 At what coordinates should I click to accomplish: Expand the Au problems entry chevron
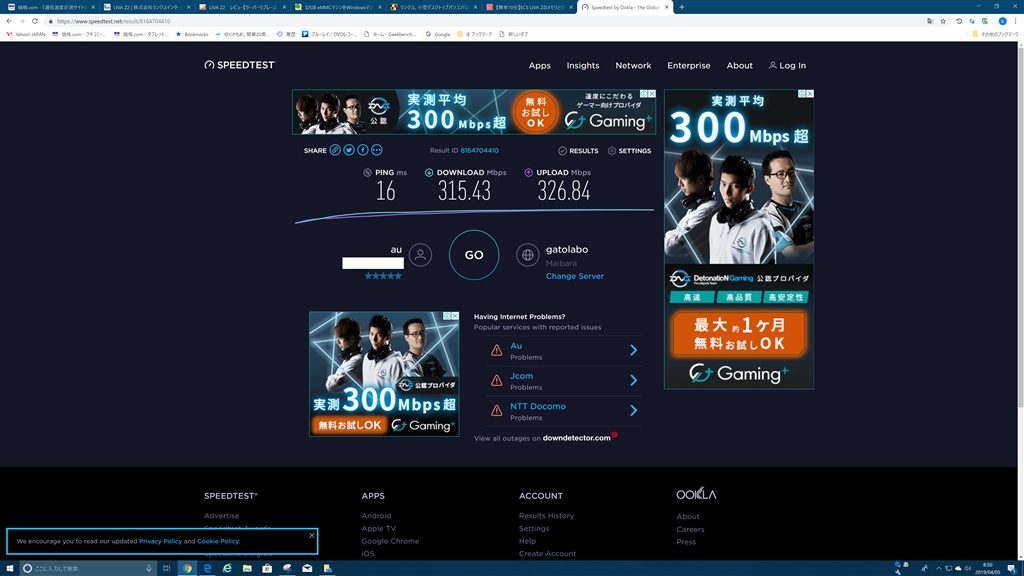click(x=633, y=350)
